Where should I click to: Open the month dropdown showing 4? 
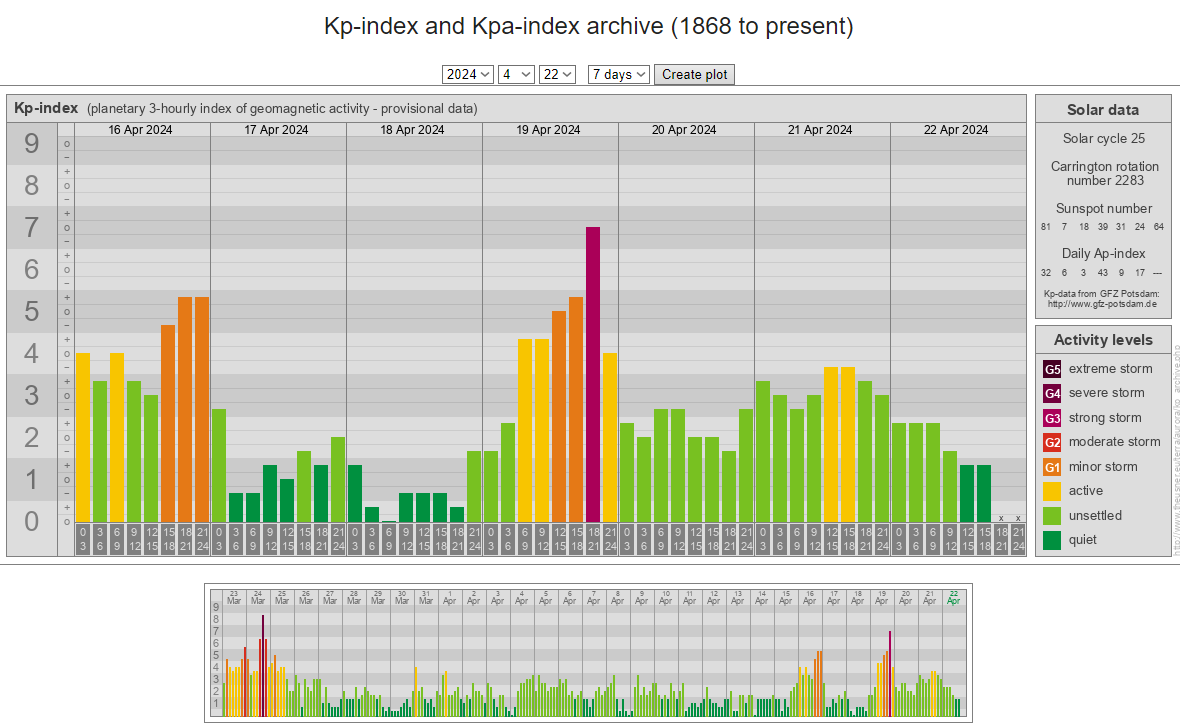click(x=516, y=75)
